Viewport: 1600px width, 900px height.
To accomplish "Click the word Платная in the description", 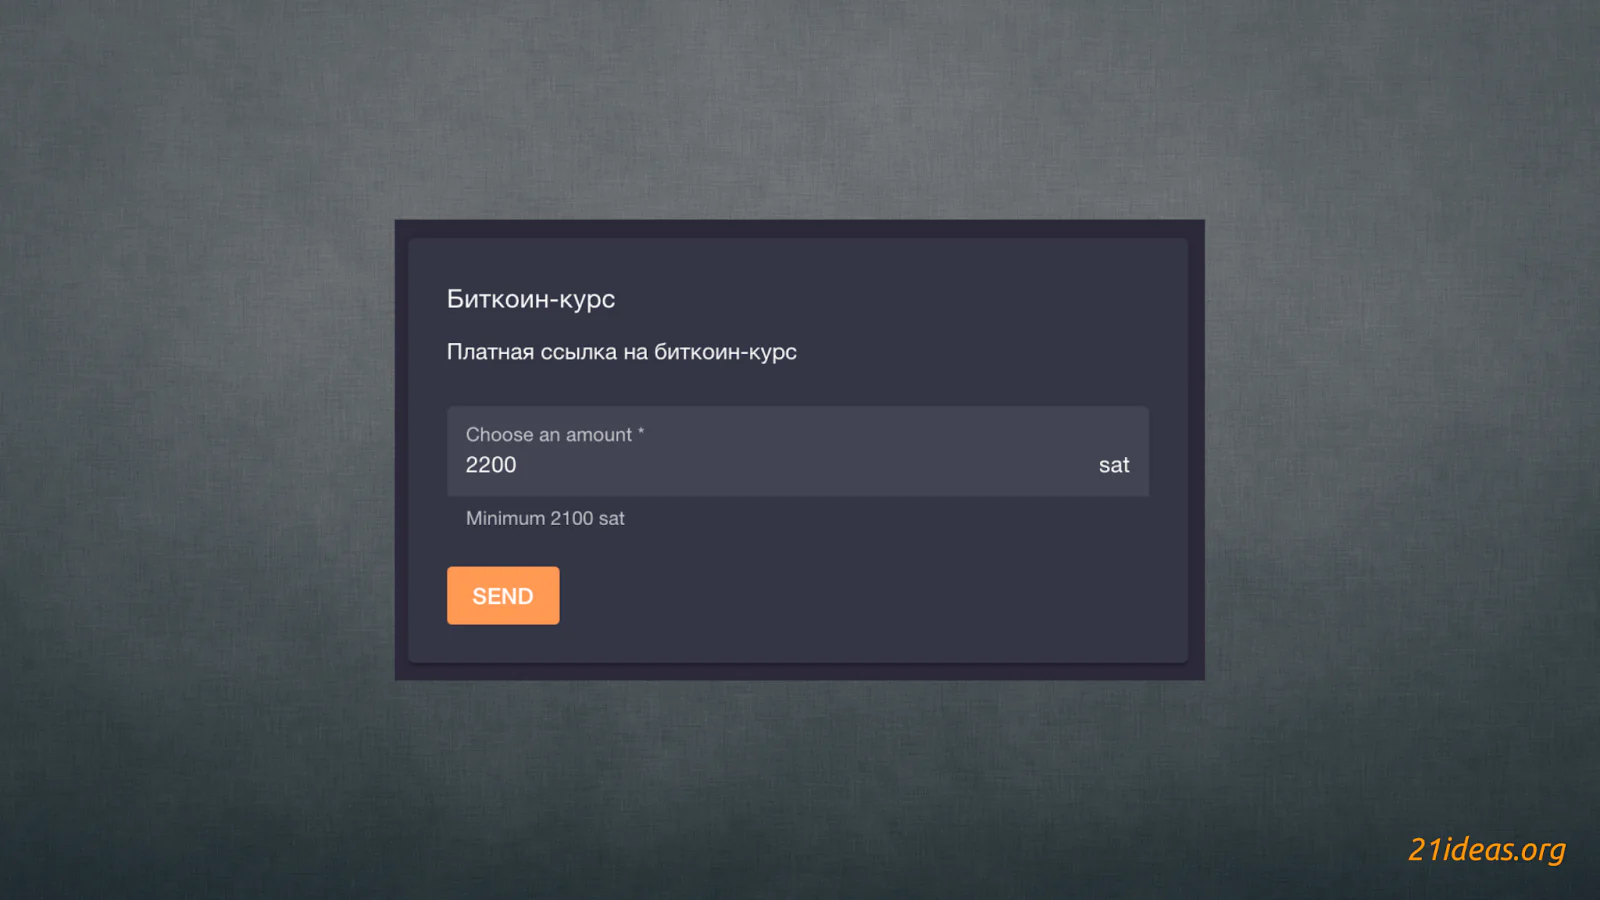I will pos(490,352).
